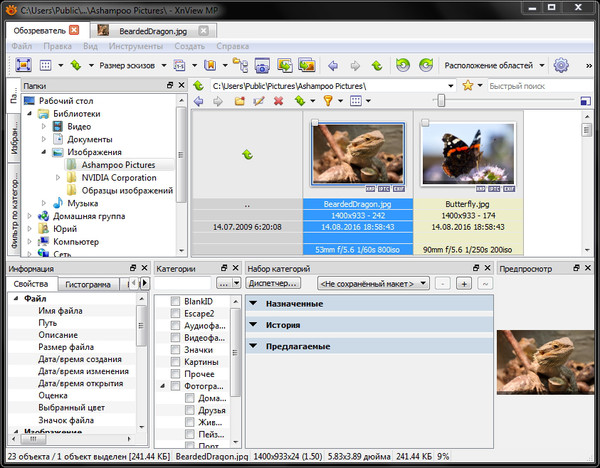Image resolution: width=600 pixels, height=468 pixels.
Task: Tick the checkbox on Butterfly.jpg thumbnail
Action: pos(425,123)
